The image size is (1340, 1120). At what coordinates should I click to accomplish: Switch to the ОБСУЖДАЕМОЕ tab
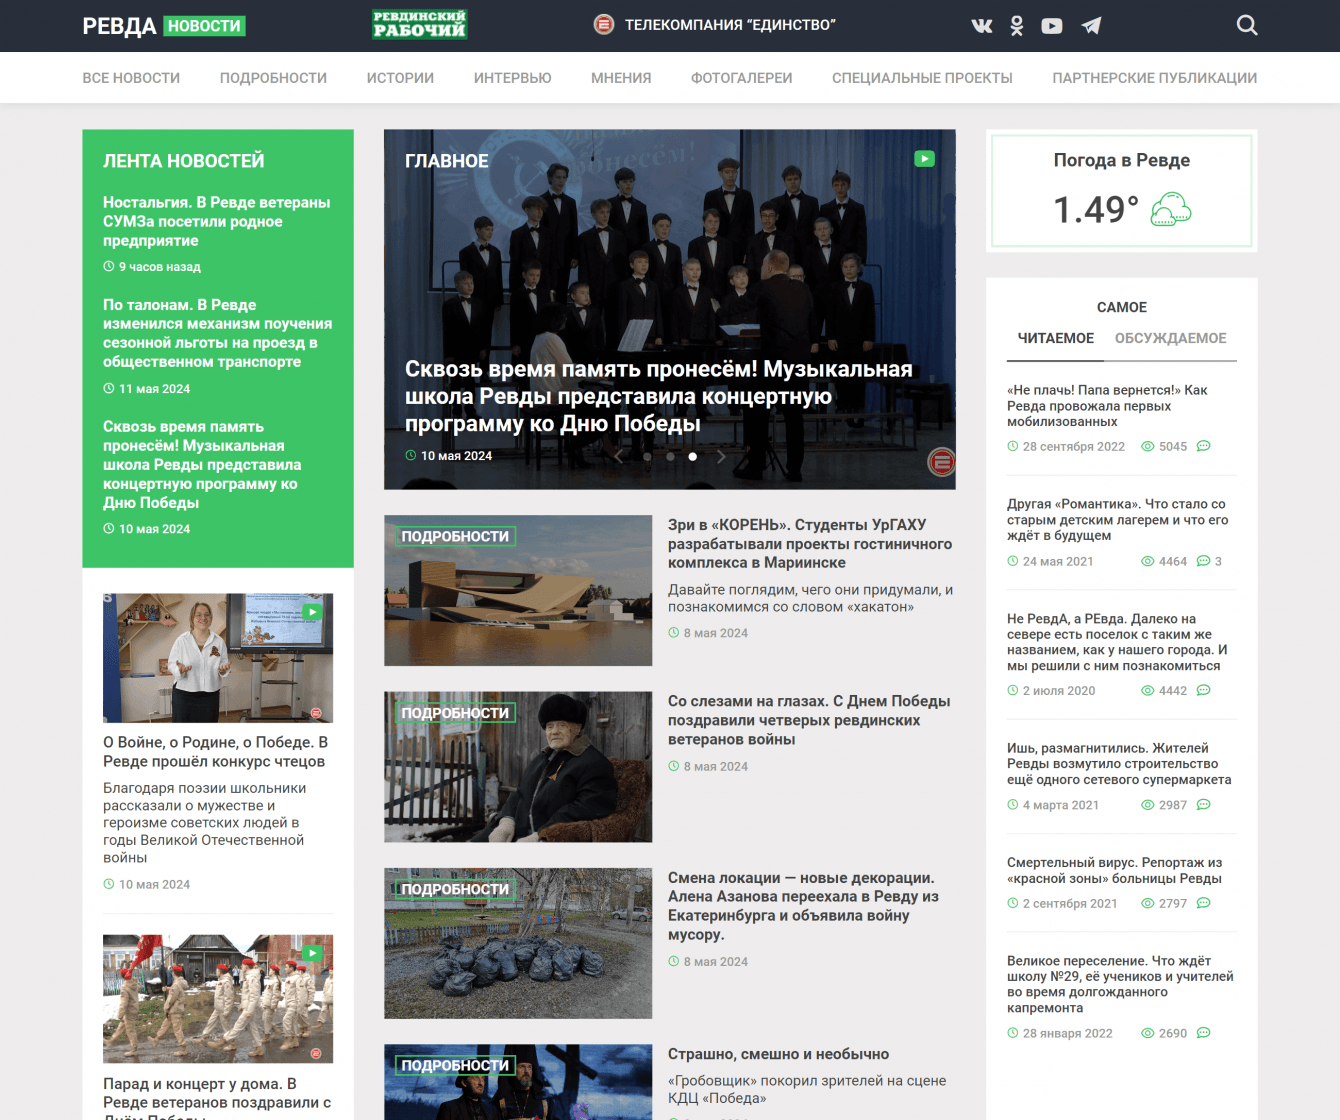click(1170, 338)
